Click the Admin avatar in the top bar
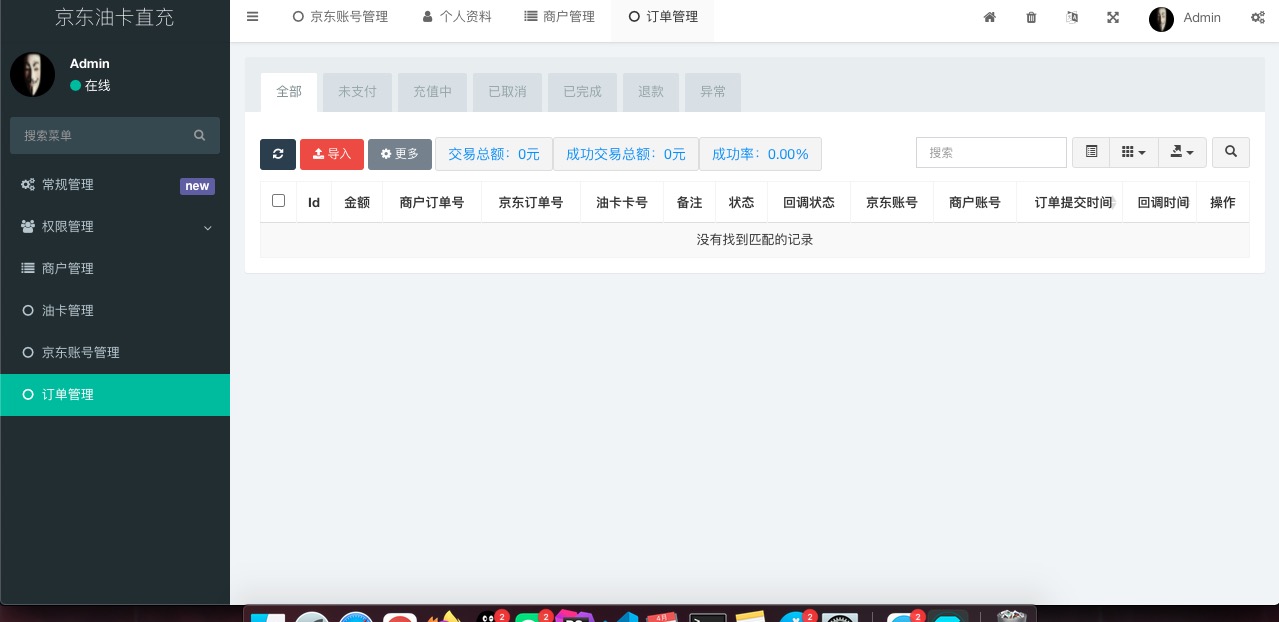Viewport: 1279px width, 622px height. click(1161, 19)
